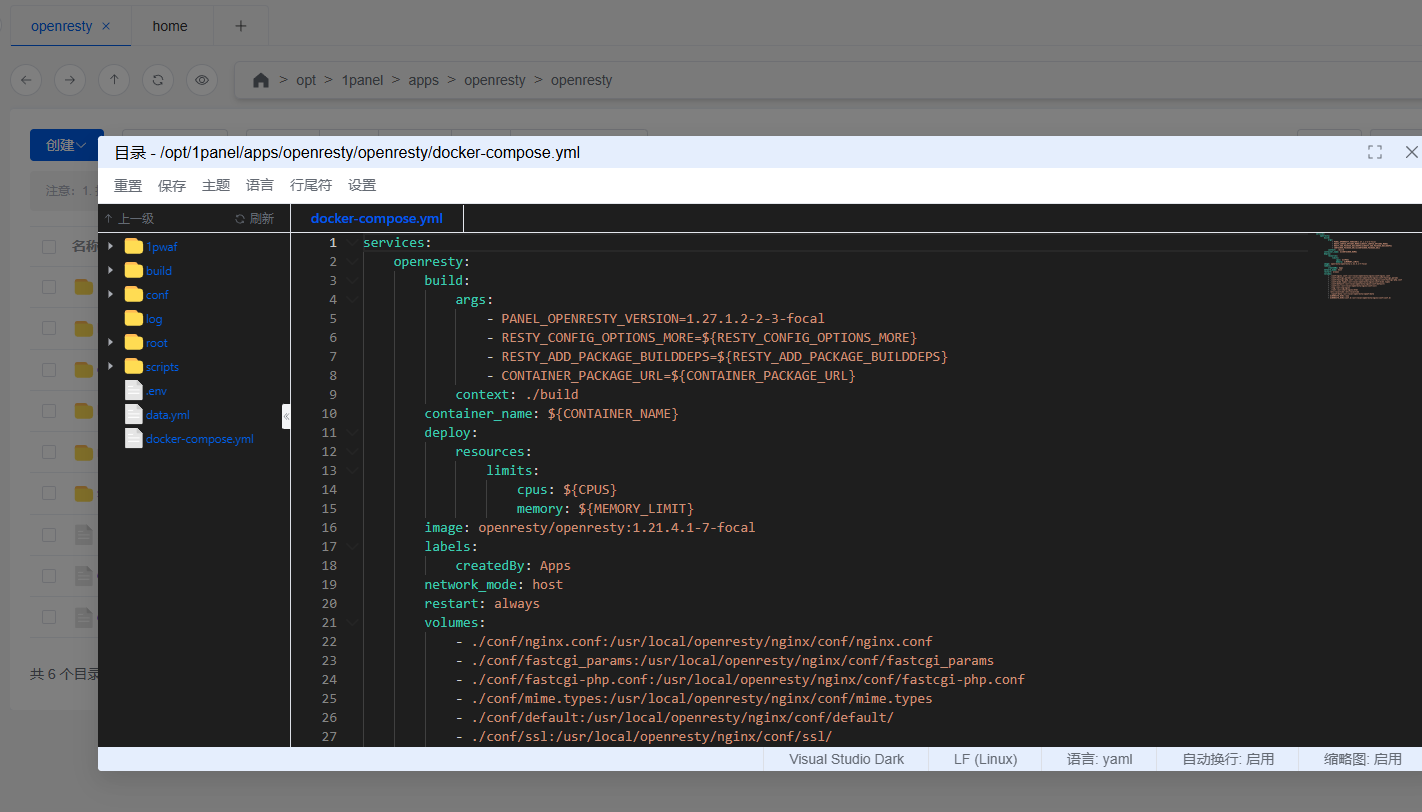The width and height of the screenshot is (1422, 812).
Task: Toggle the 缩略图 minimap status
Action: 1362,759
